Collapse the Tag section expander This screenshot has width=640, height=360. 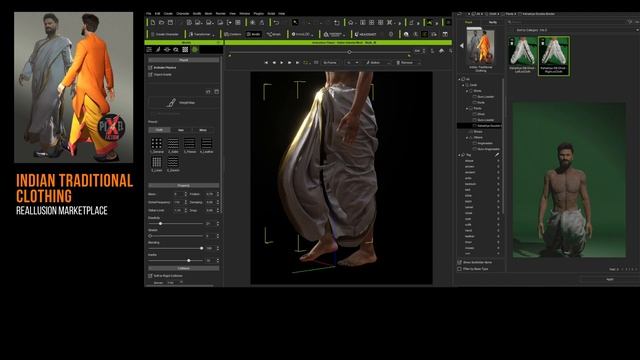point(459,155)
